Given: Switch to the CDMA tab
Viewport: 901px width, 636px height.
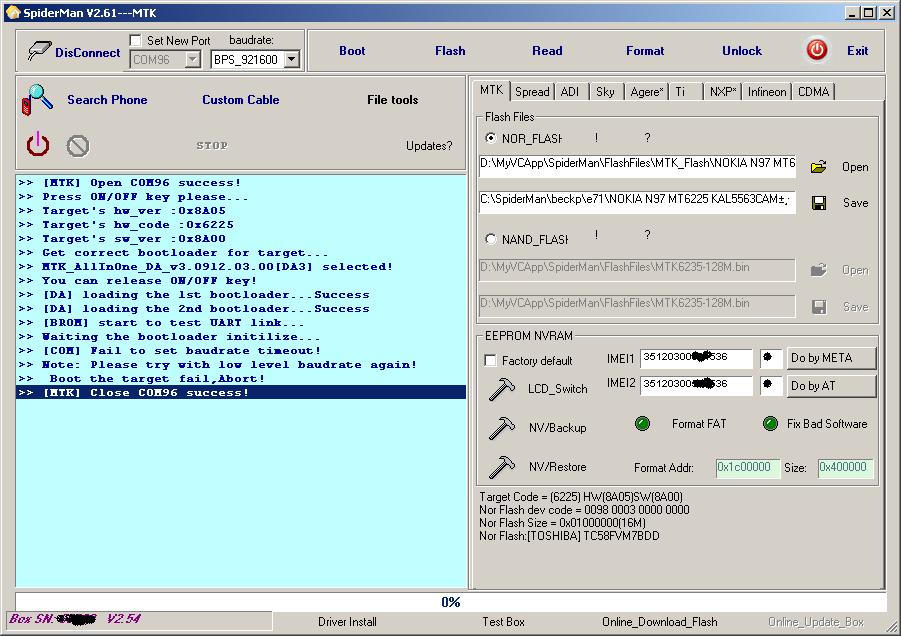Looking at the screenshot, I should (x=813, y=92).
